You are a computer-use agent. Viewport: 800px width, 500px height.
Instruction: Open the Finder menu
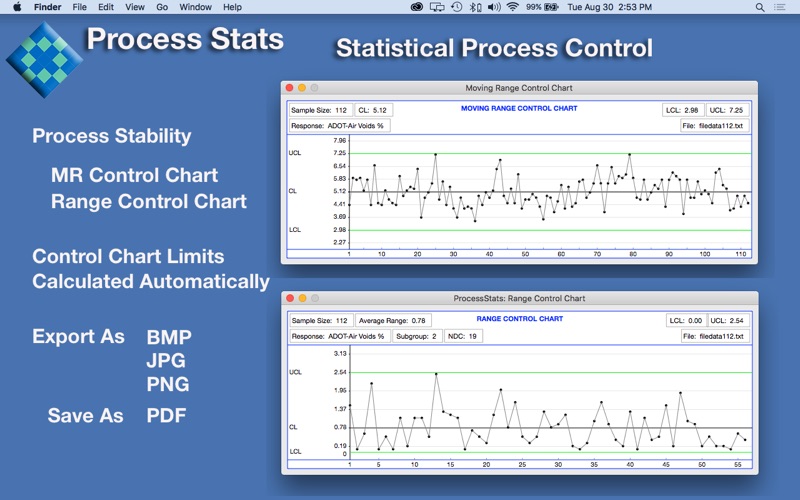tap(47, 7)
